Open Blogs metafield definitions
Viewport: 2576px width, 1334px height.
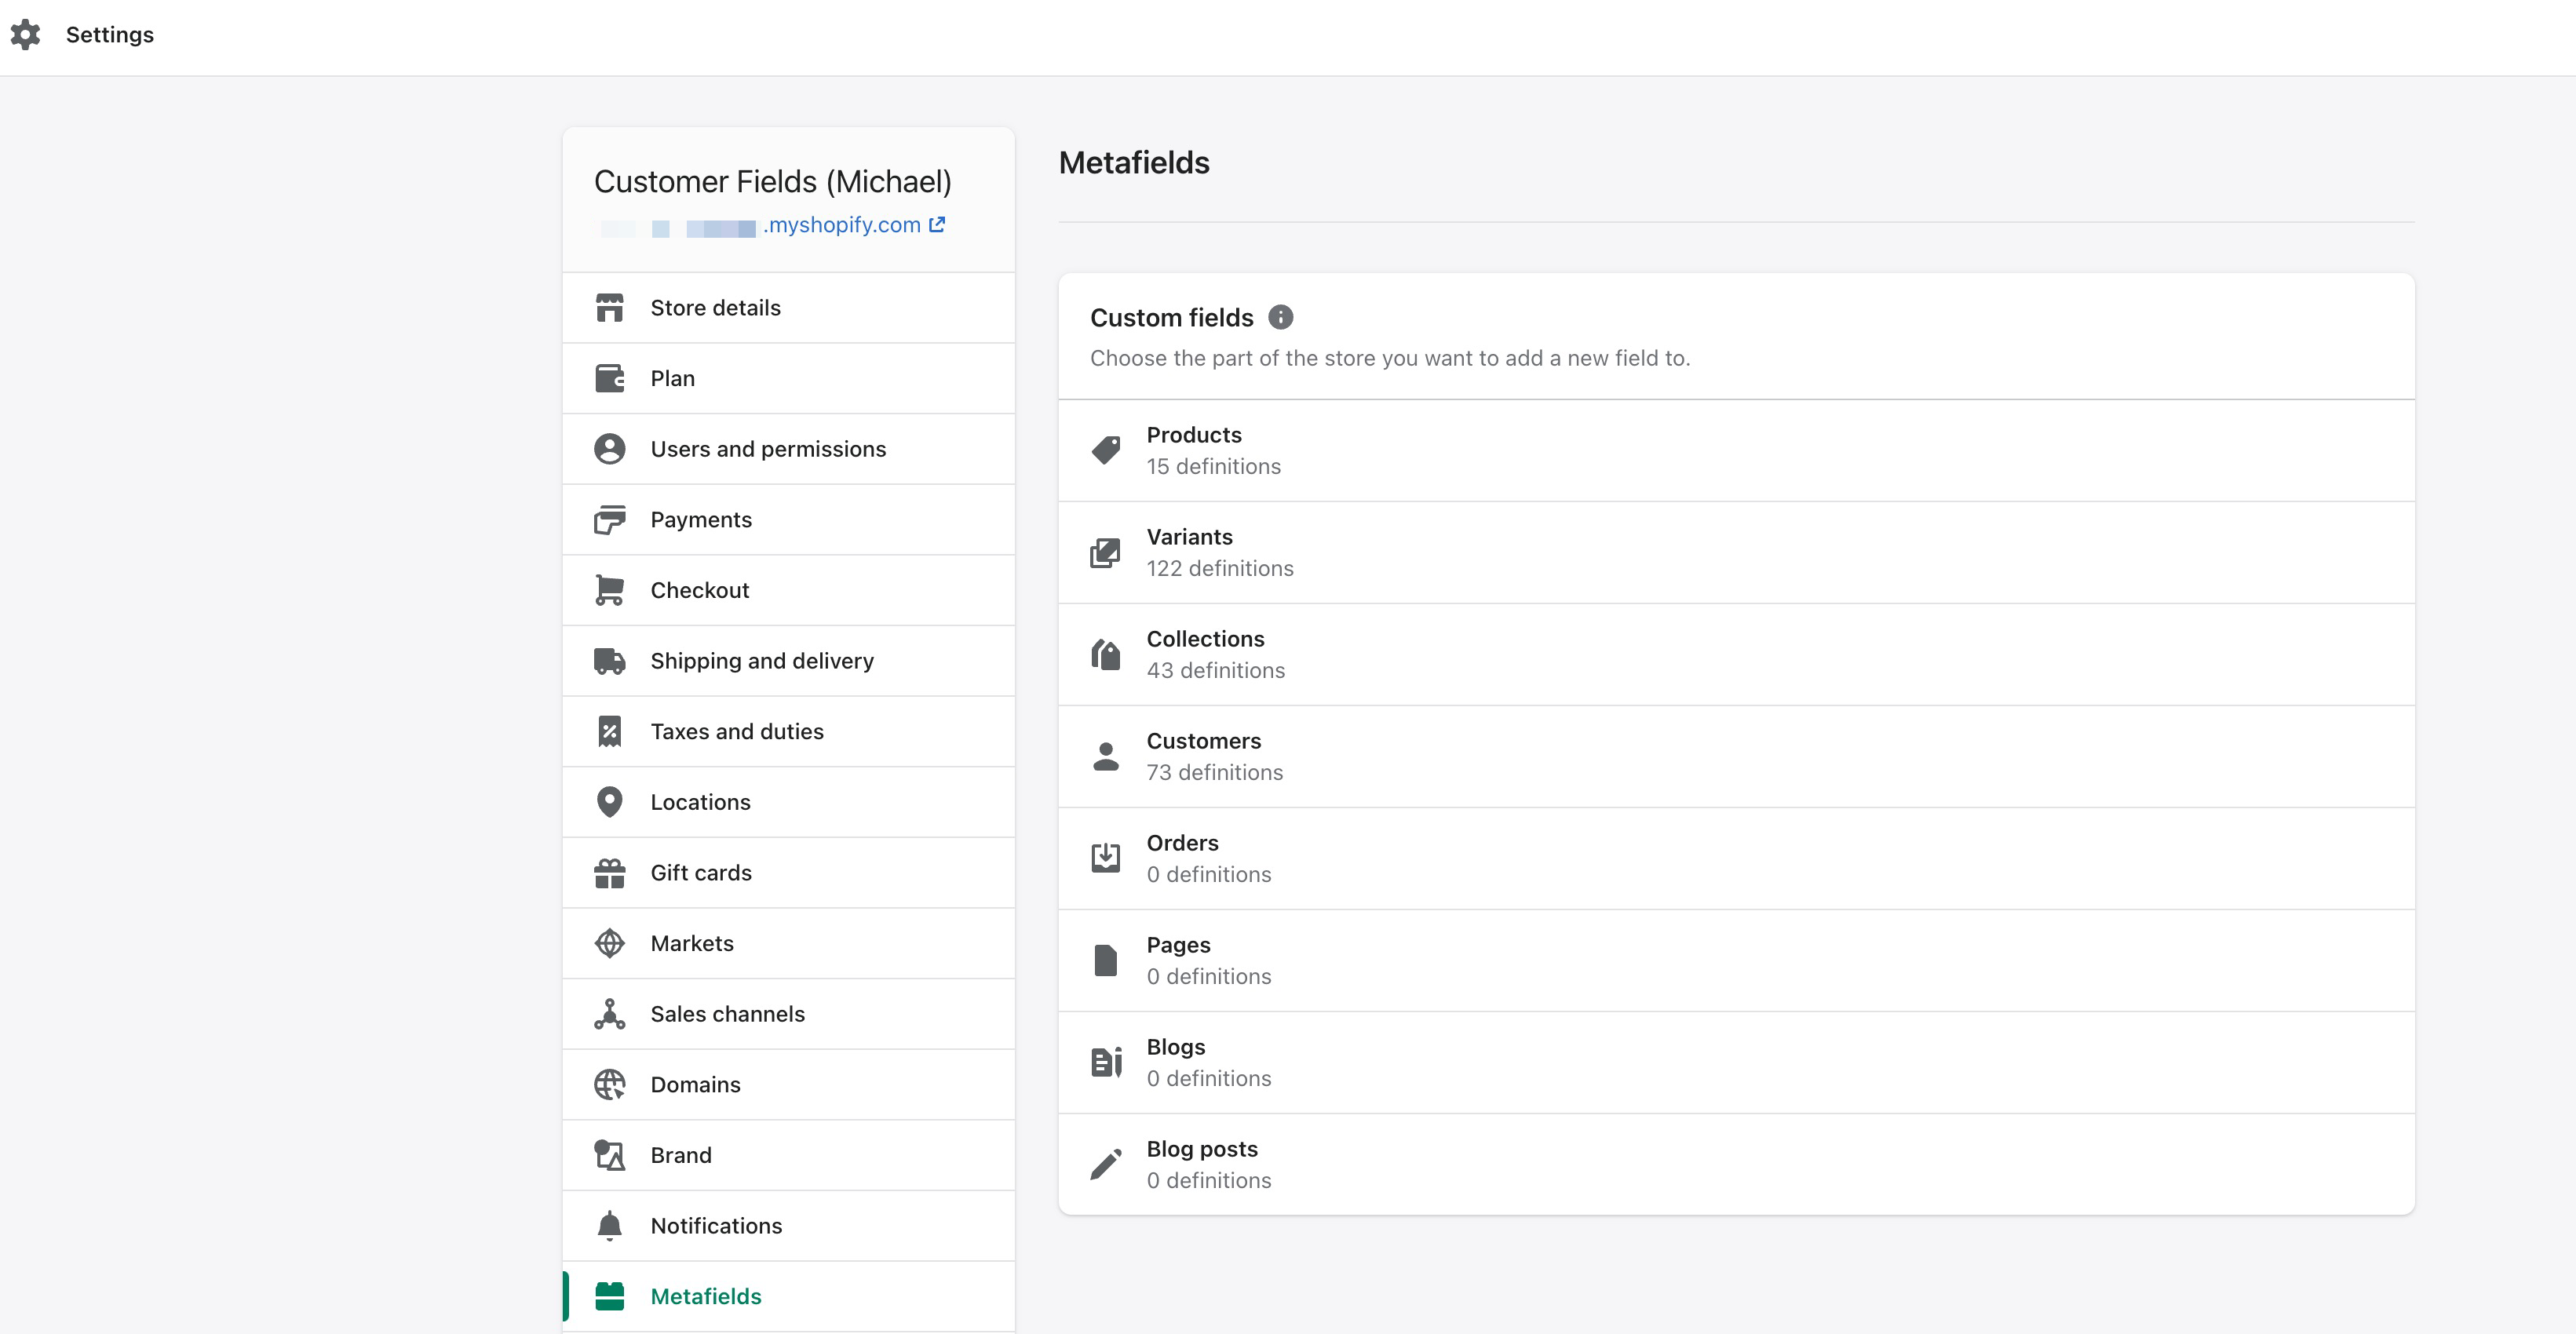[x=1736, y=1062]
